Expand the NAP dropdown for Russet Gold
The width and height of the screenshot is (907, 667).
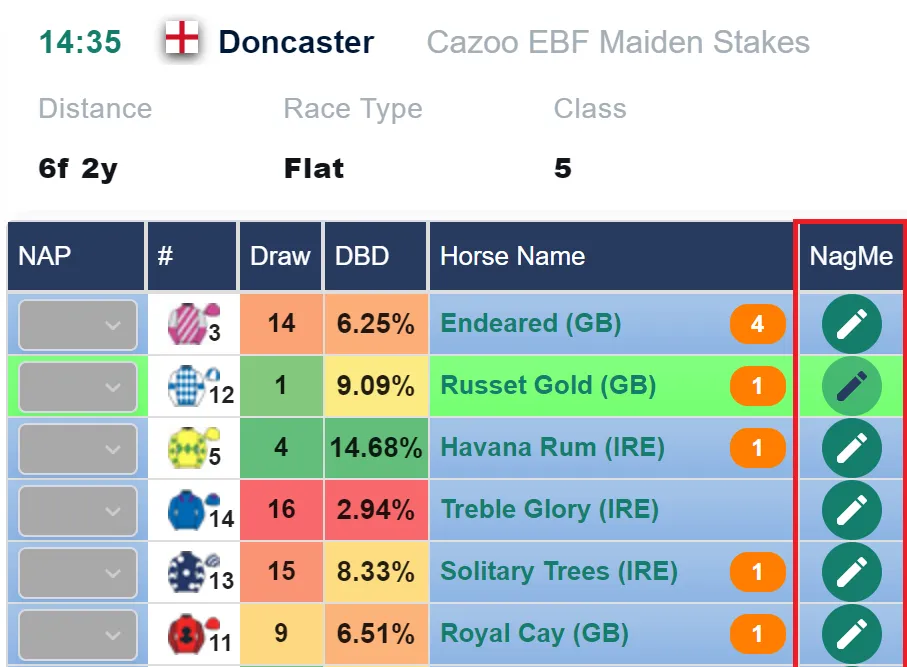click(78, 386)
